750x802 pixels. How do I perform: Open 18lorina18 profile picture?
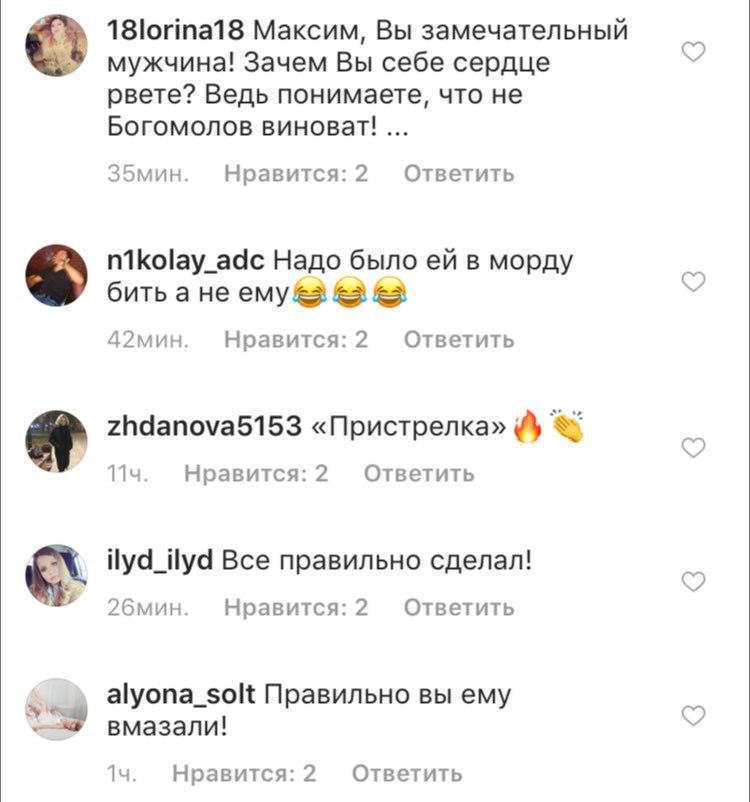(x=56, y=46)
